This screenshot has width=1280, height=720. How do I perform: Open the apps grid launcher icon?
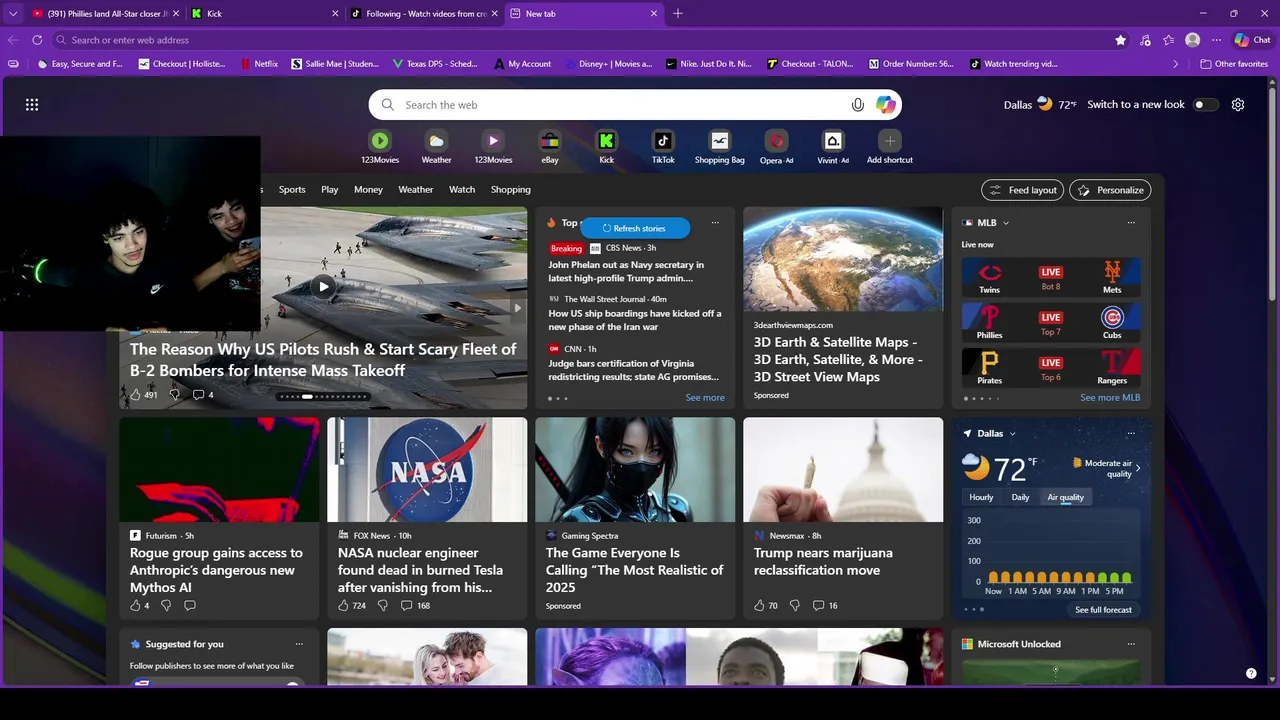click(x=32, y=105)
